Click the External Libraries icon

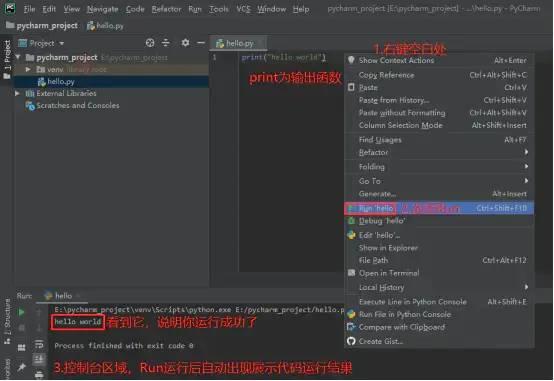[30, 93]
